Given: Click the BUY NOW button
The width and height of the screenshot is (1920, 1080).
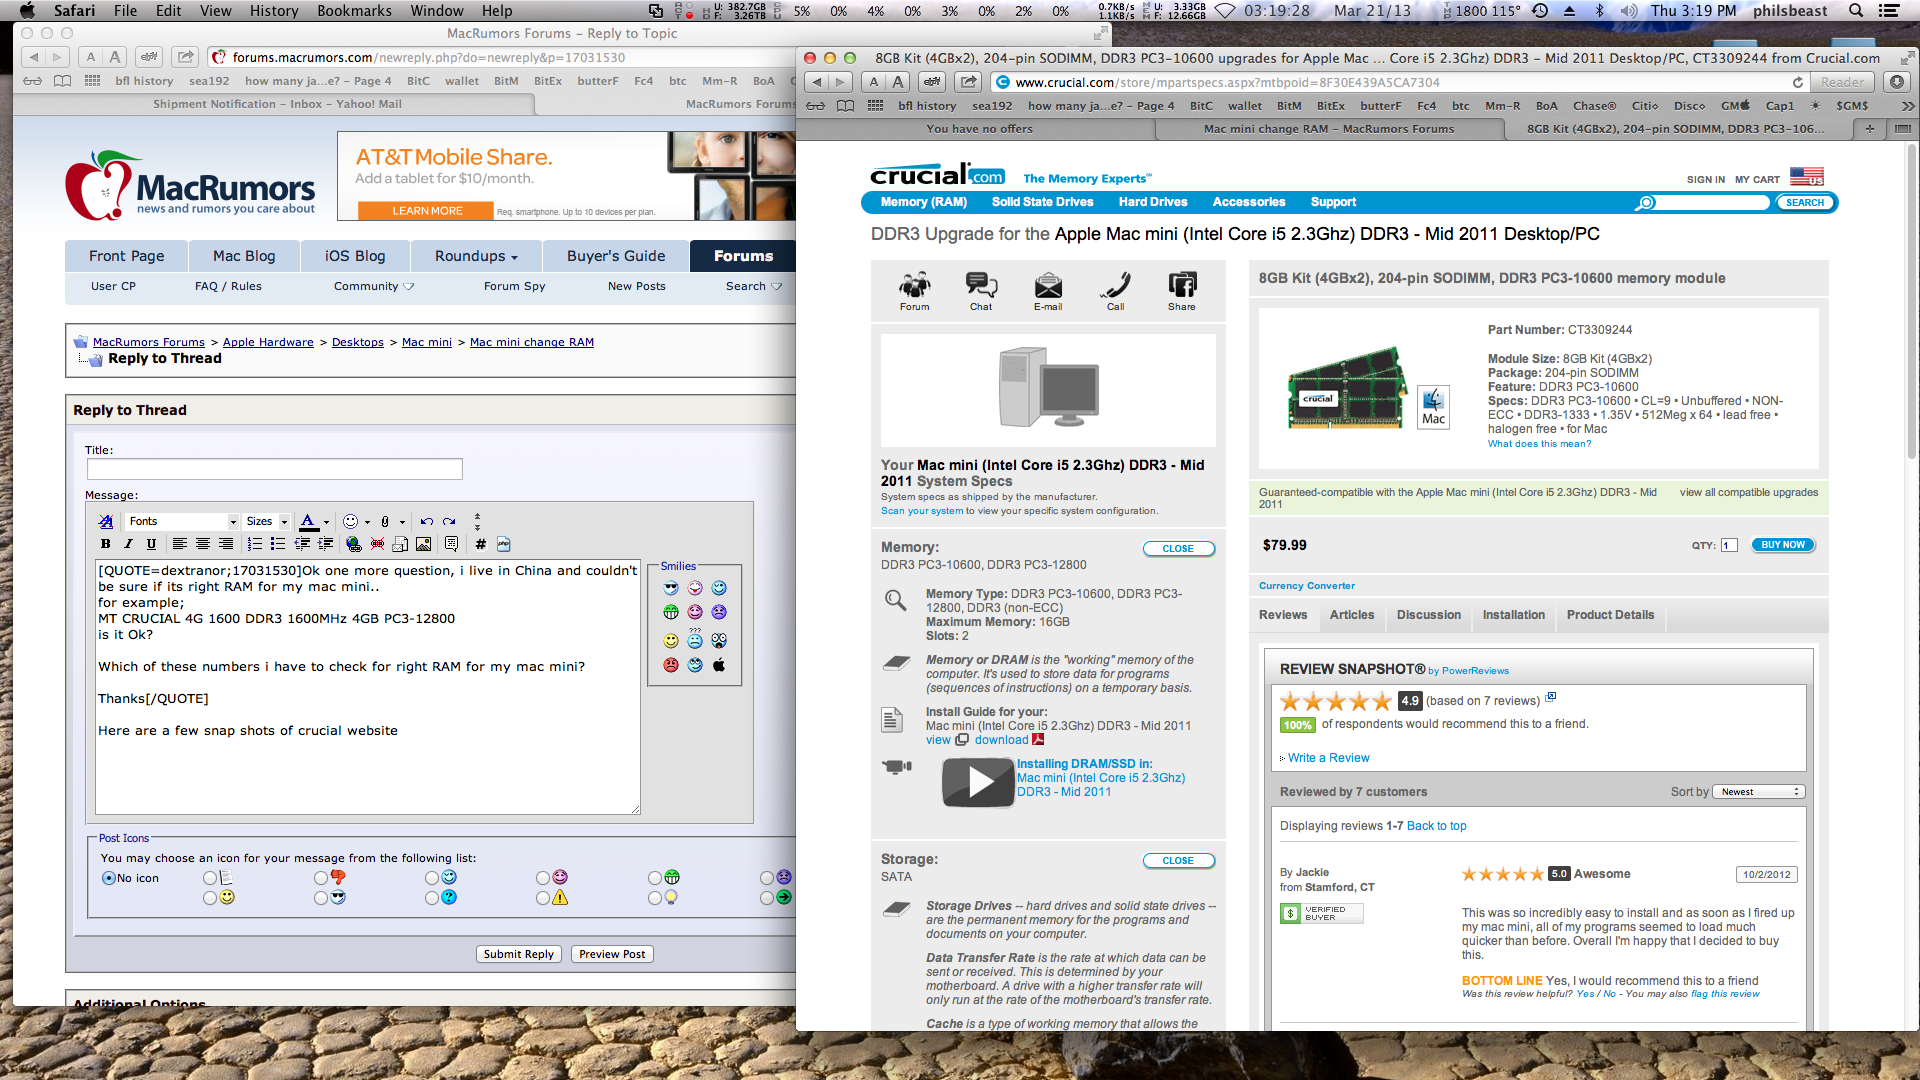Looking at the screenshot, I should click(x=1782, y=545).
